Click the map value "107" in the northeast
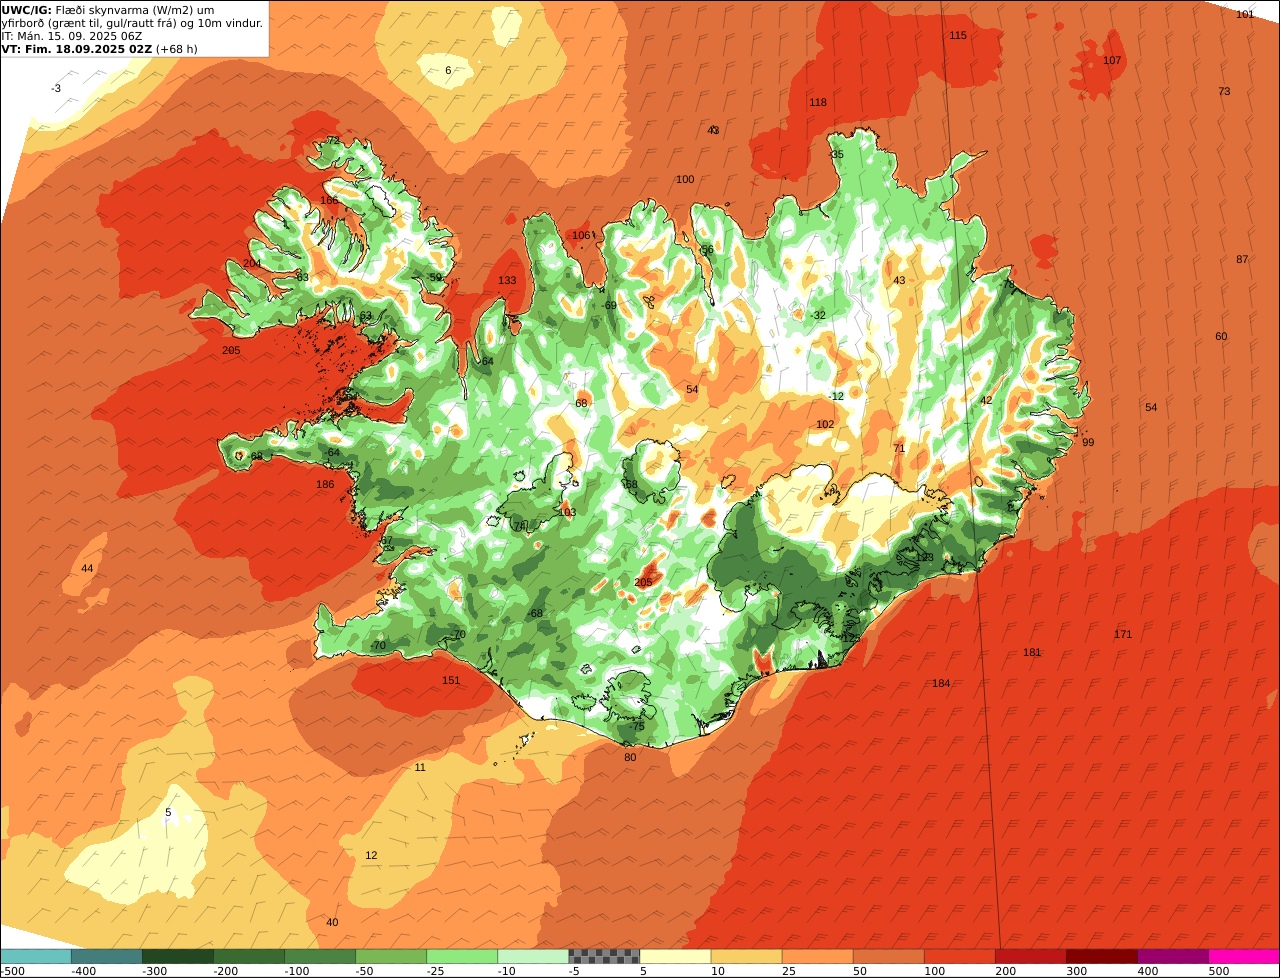This screenshot has height=978, width=1280. (1112, 60)
